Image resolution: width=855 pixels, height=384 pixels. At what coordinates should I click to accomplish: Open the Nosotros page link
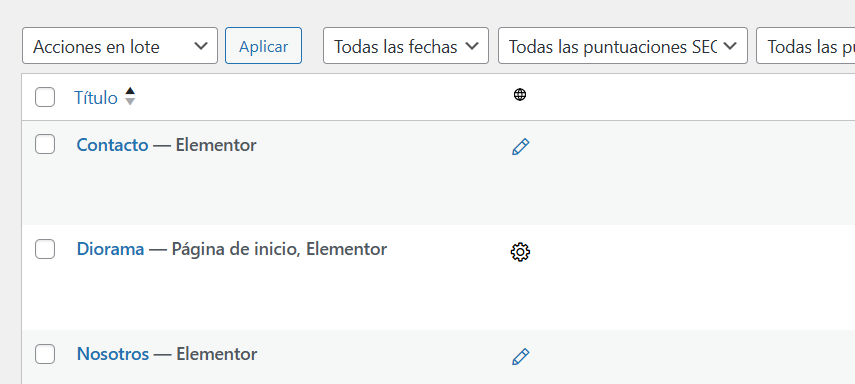(113, 354)
